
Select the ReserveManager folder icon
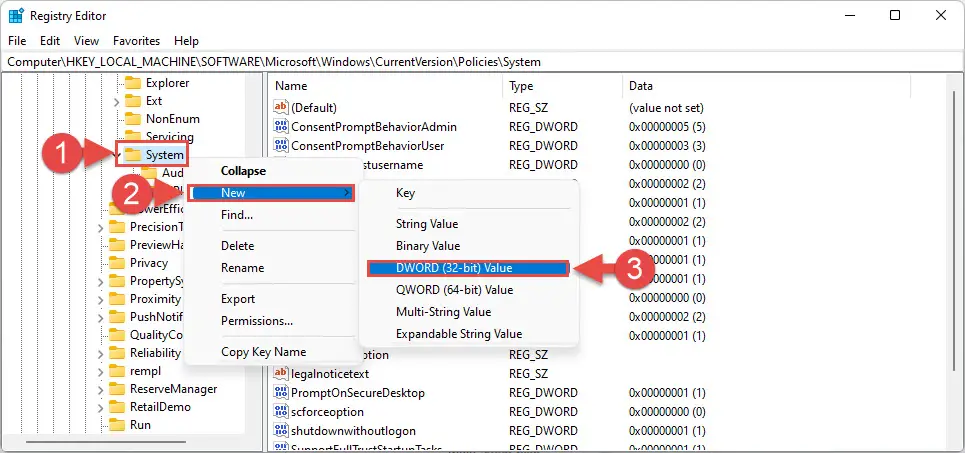tap(117, 389)
